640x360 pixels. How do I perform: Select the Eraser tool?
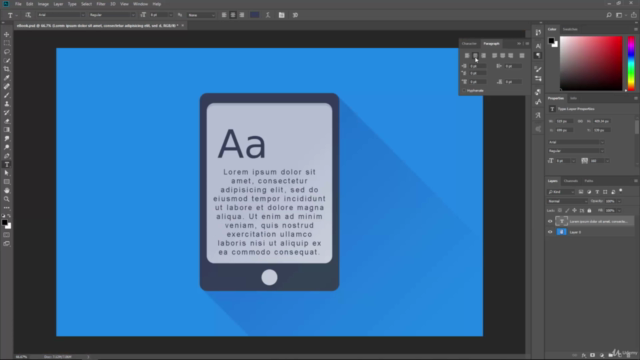7,121
